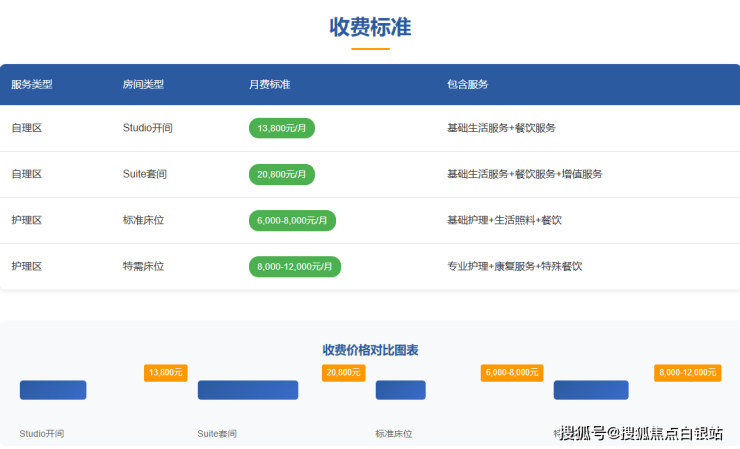
Task: Click the 房间类型 column header
Action: click(143, 85)
